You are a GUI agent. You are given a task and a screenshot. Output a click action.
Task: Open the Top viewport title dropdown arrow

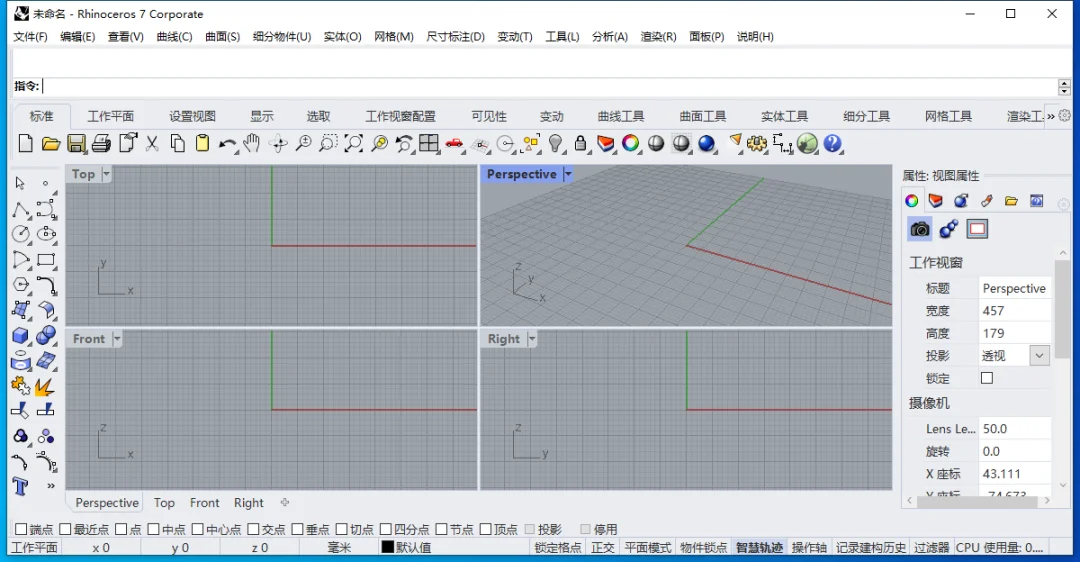(106, 174)
